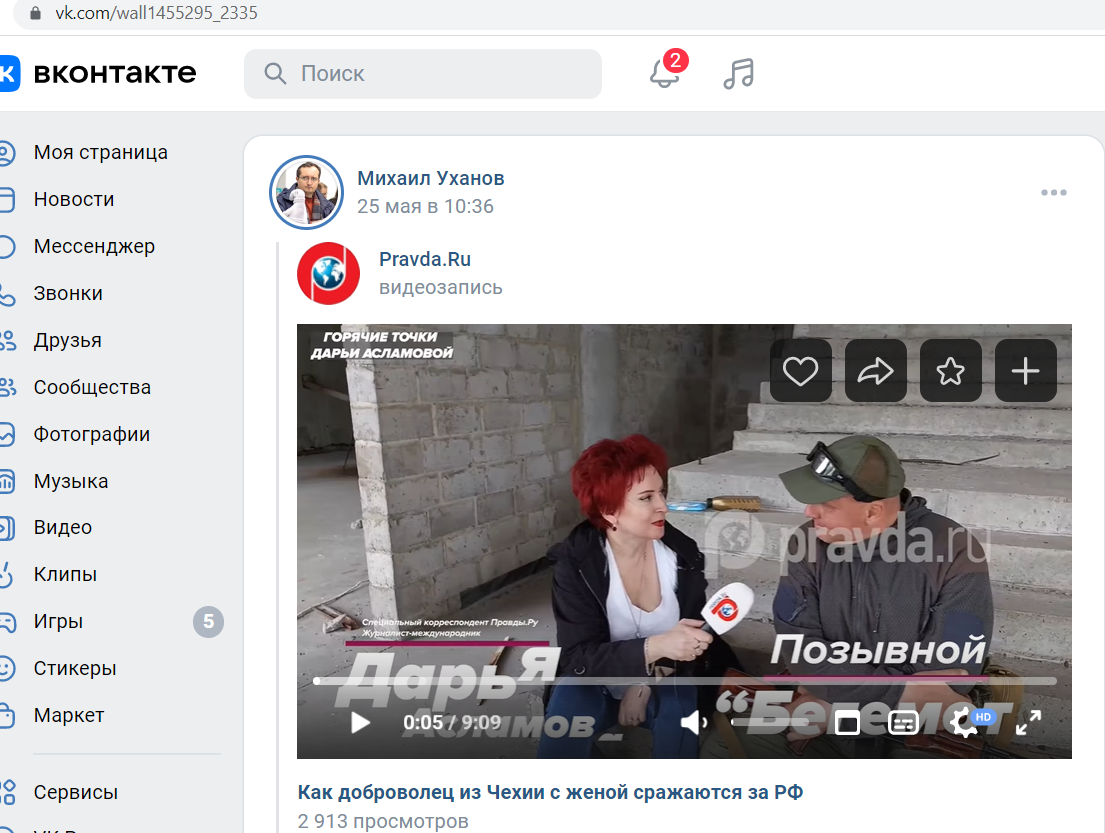Open Музыка section
Viewport: 1105px width, 833px height.
point(71,481)
